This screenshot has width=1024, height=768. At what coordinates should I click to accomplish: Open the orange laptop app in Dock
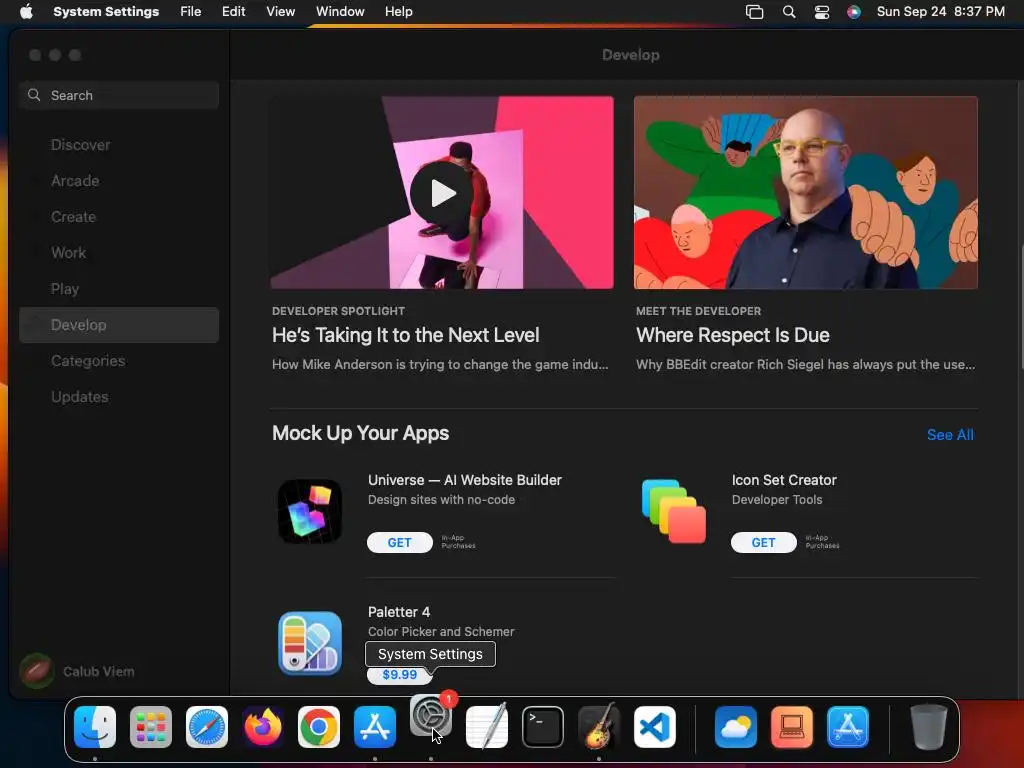(792, 727)
